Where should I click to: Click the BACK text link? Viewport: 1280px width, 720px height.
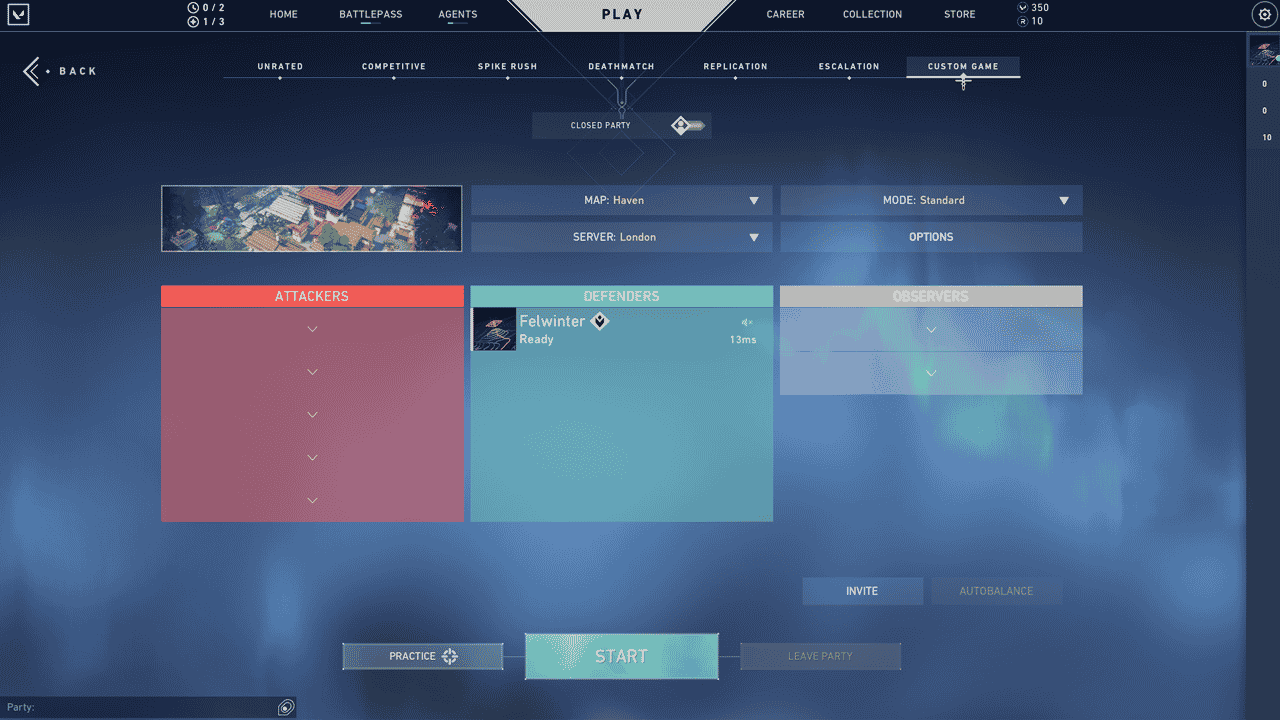78,71
